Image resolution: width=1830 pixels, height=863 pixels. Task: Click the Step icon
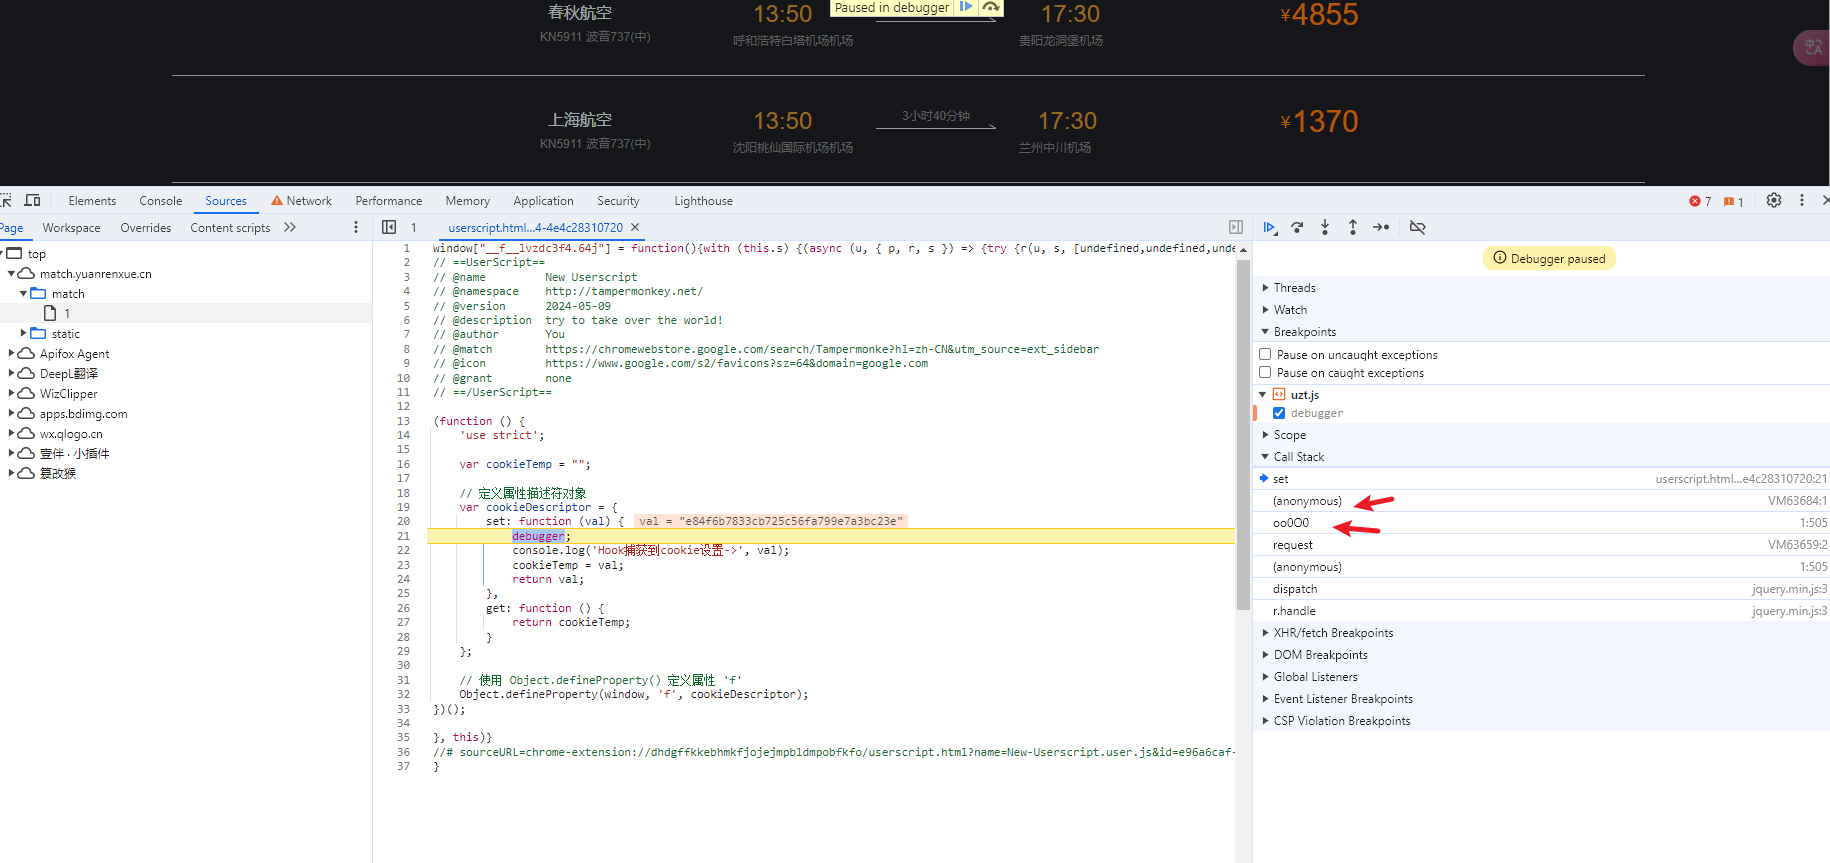tap(1381, 228)
